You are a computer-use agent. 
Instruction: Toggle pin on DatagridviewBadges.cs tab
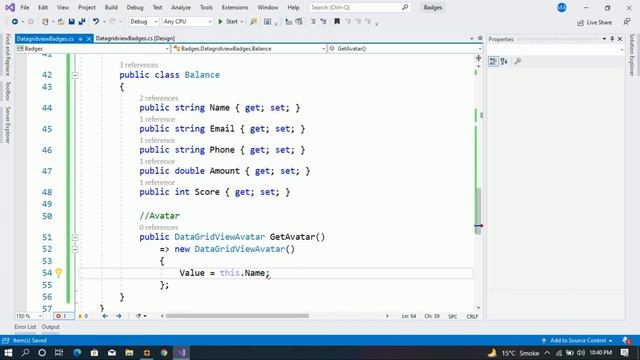(x=80, y=39)
